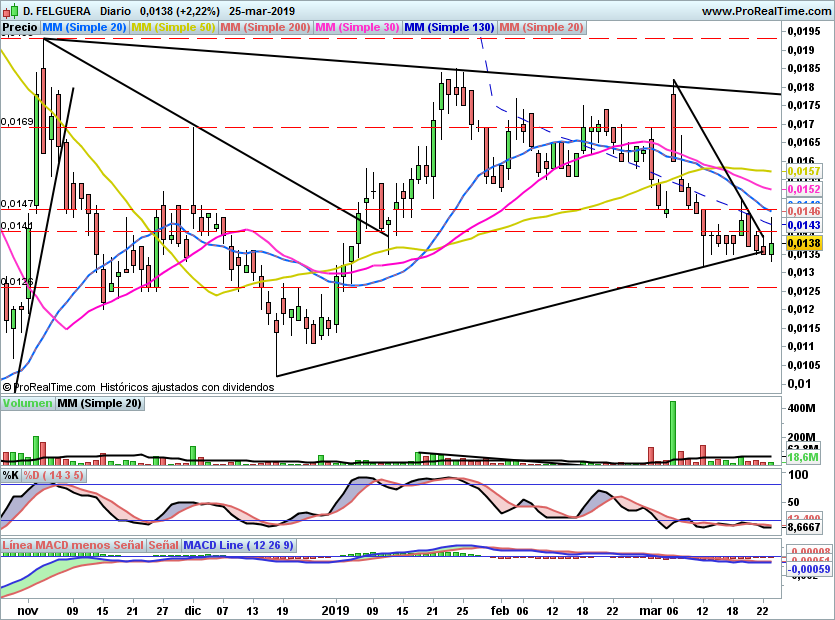The width and height of the screenshot is (835, 620).
Task: Click the MM (Simple 130) indicator label
Action: click(449, 27)
